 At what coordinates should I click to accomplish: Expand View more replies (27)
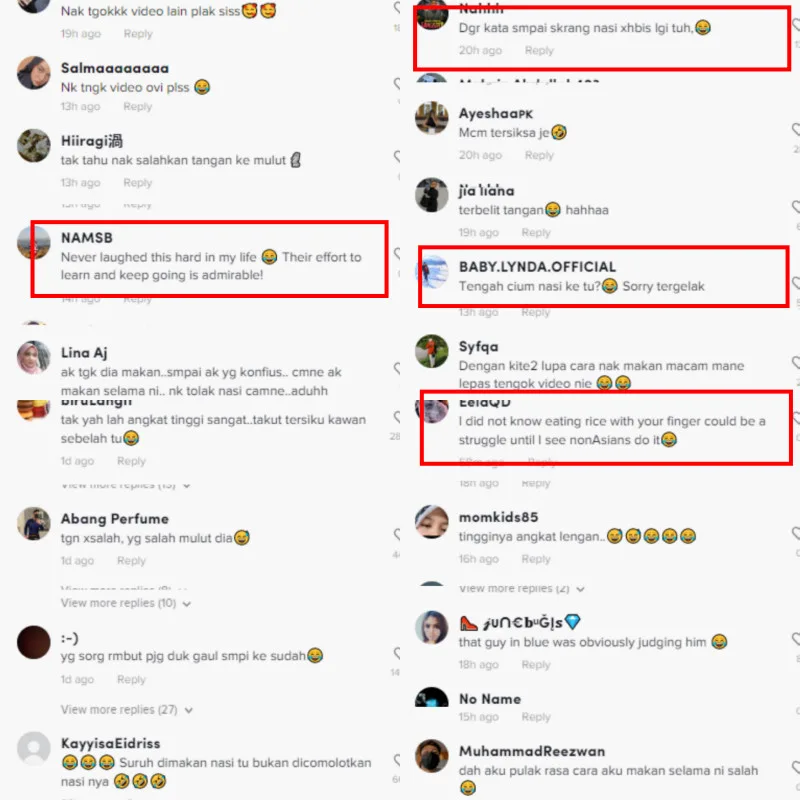127,710
